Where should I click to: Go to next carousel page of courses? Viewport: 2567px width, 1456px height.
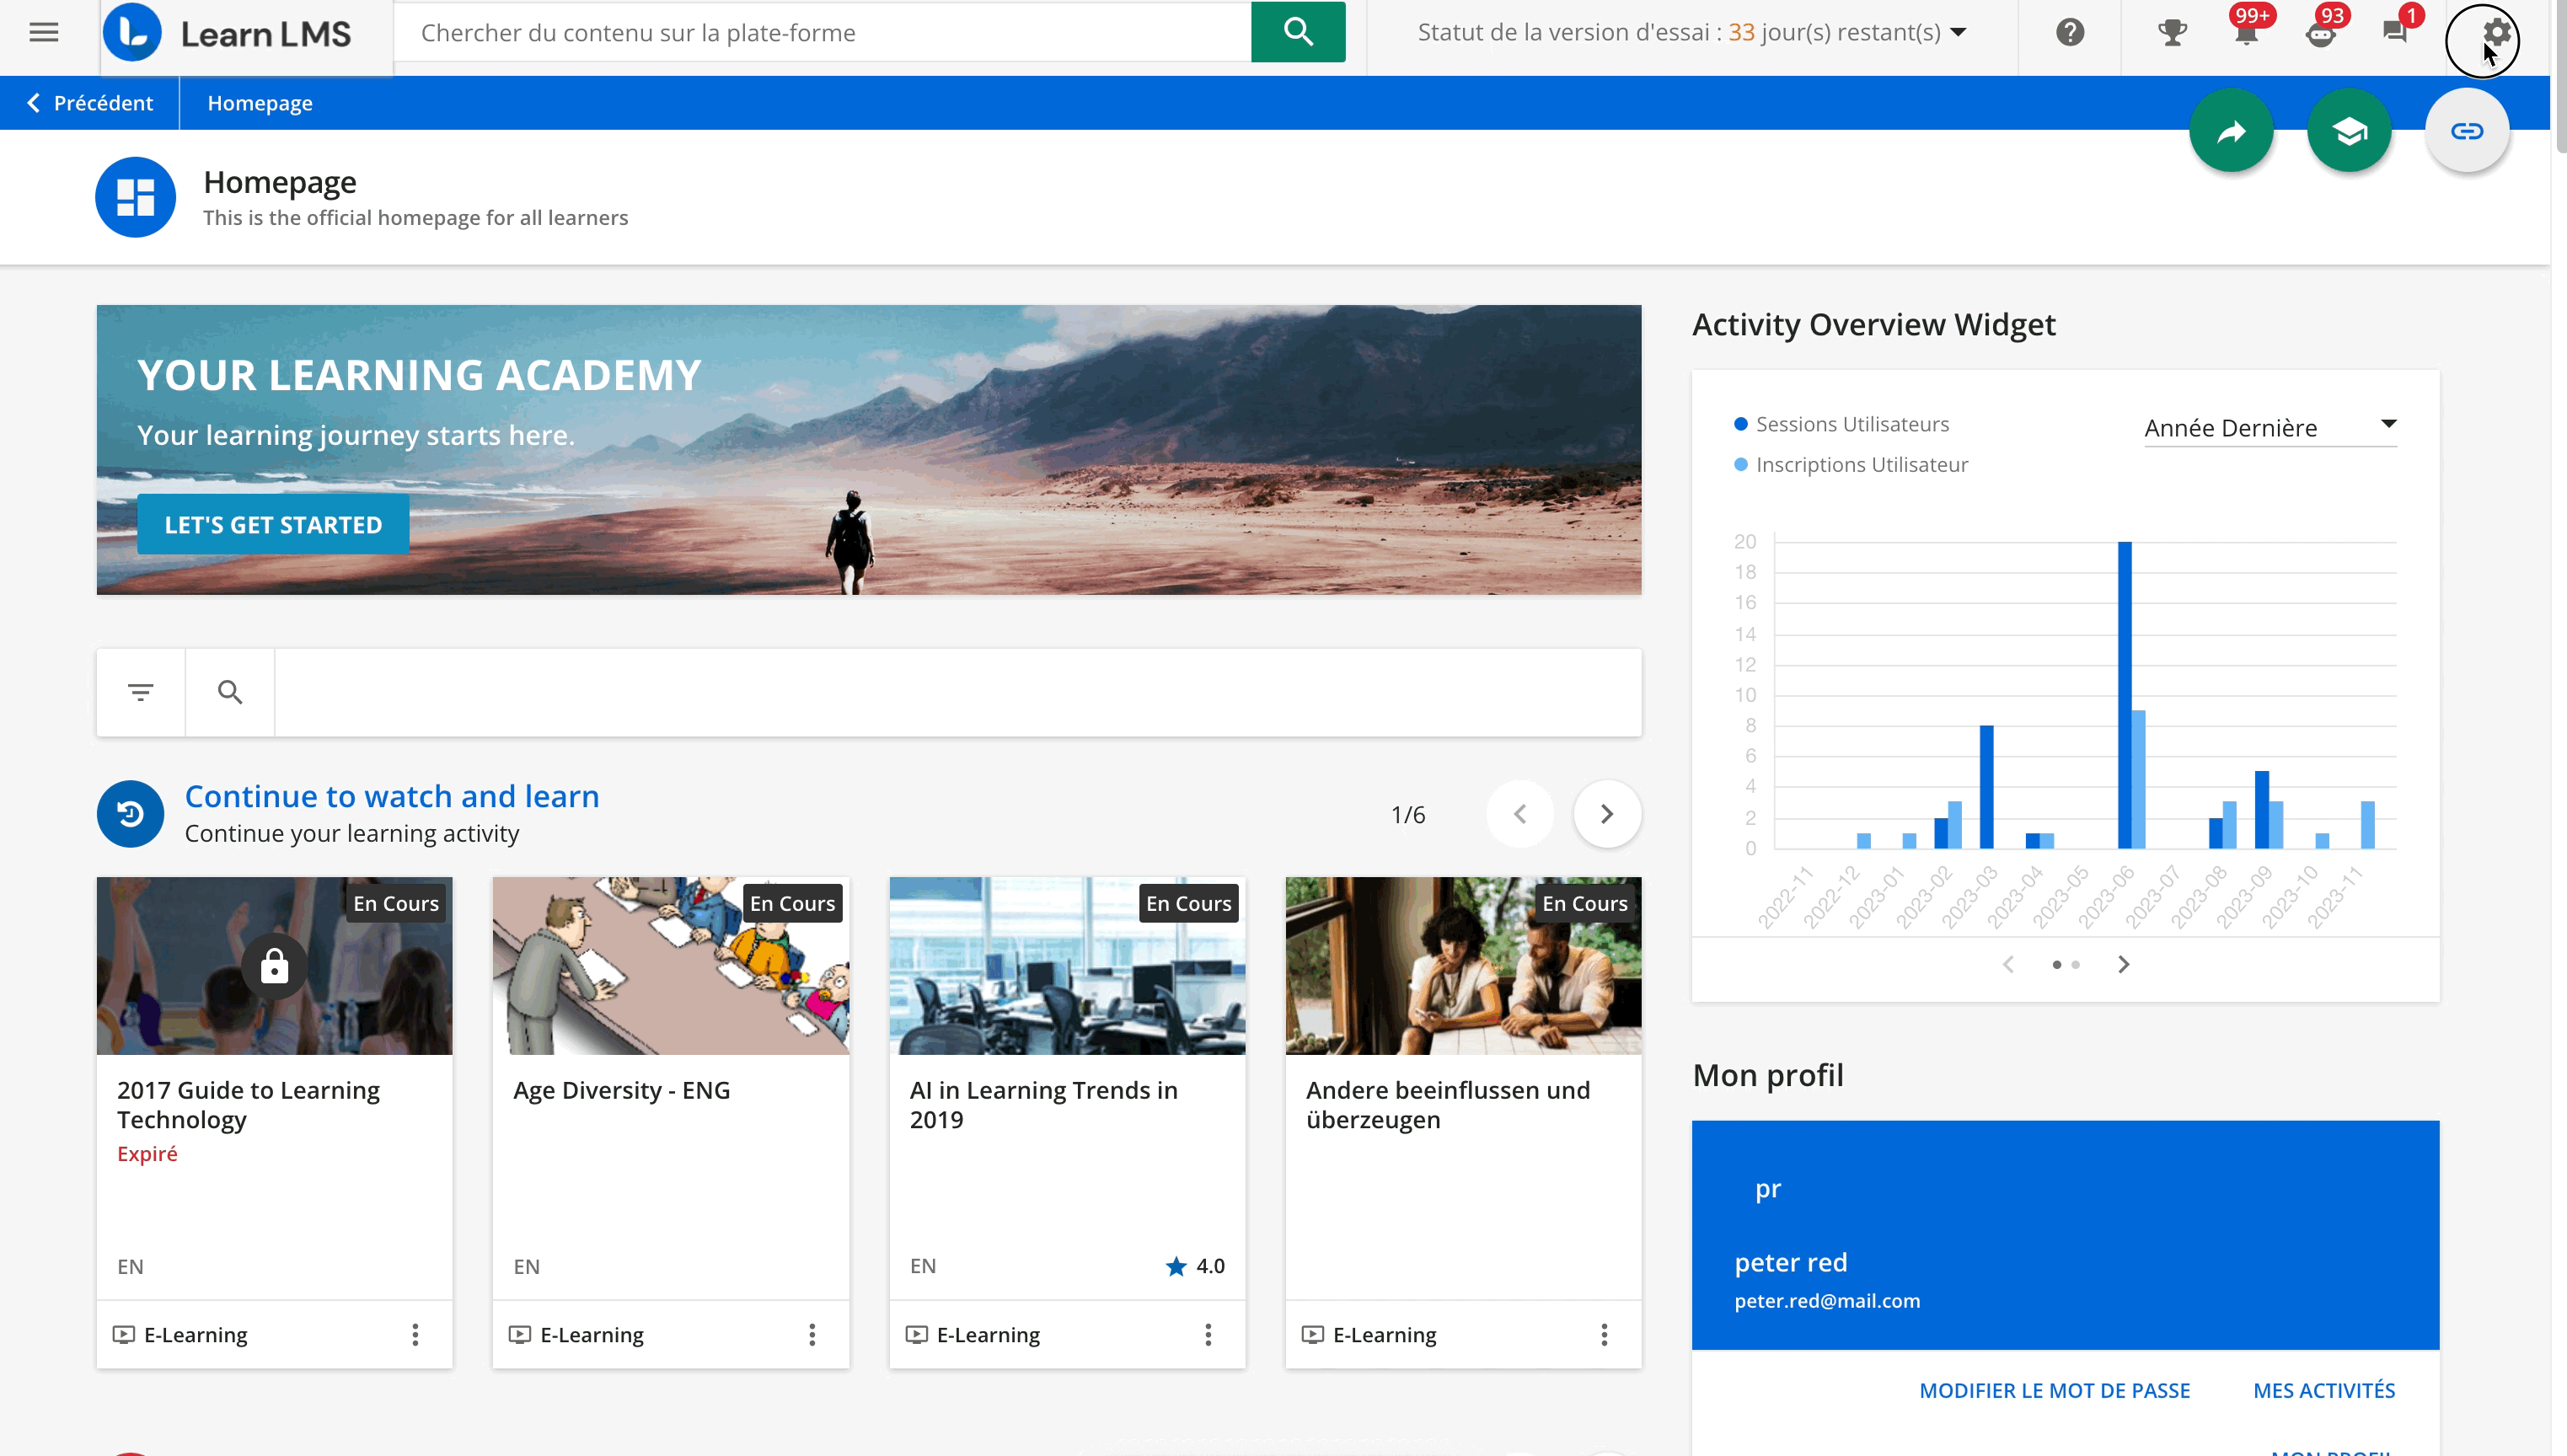tap(1606, 814)
